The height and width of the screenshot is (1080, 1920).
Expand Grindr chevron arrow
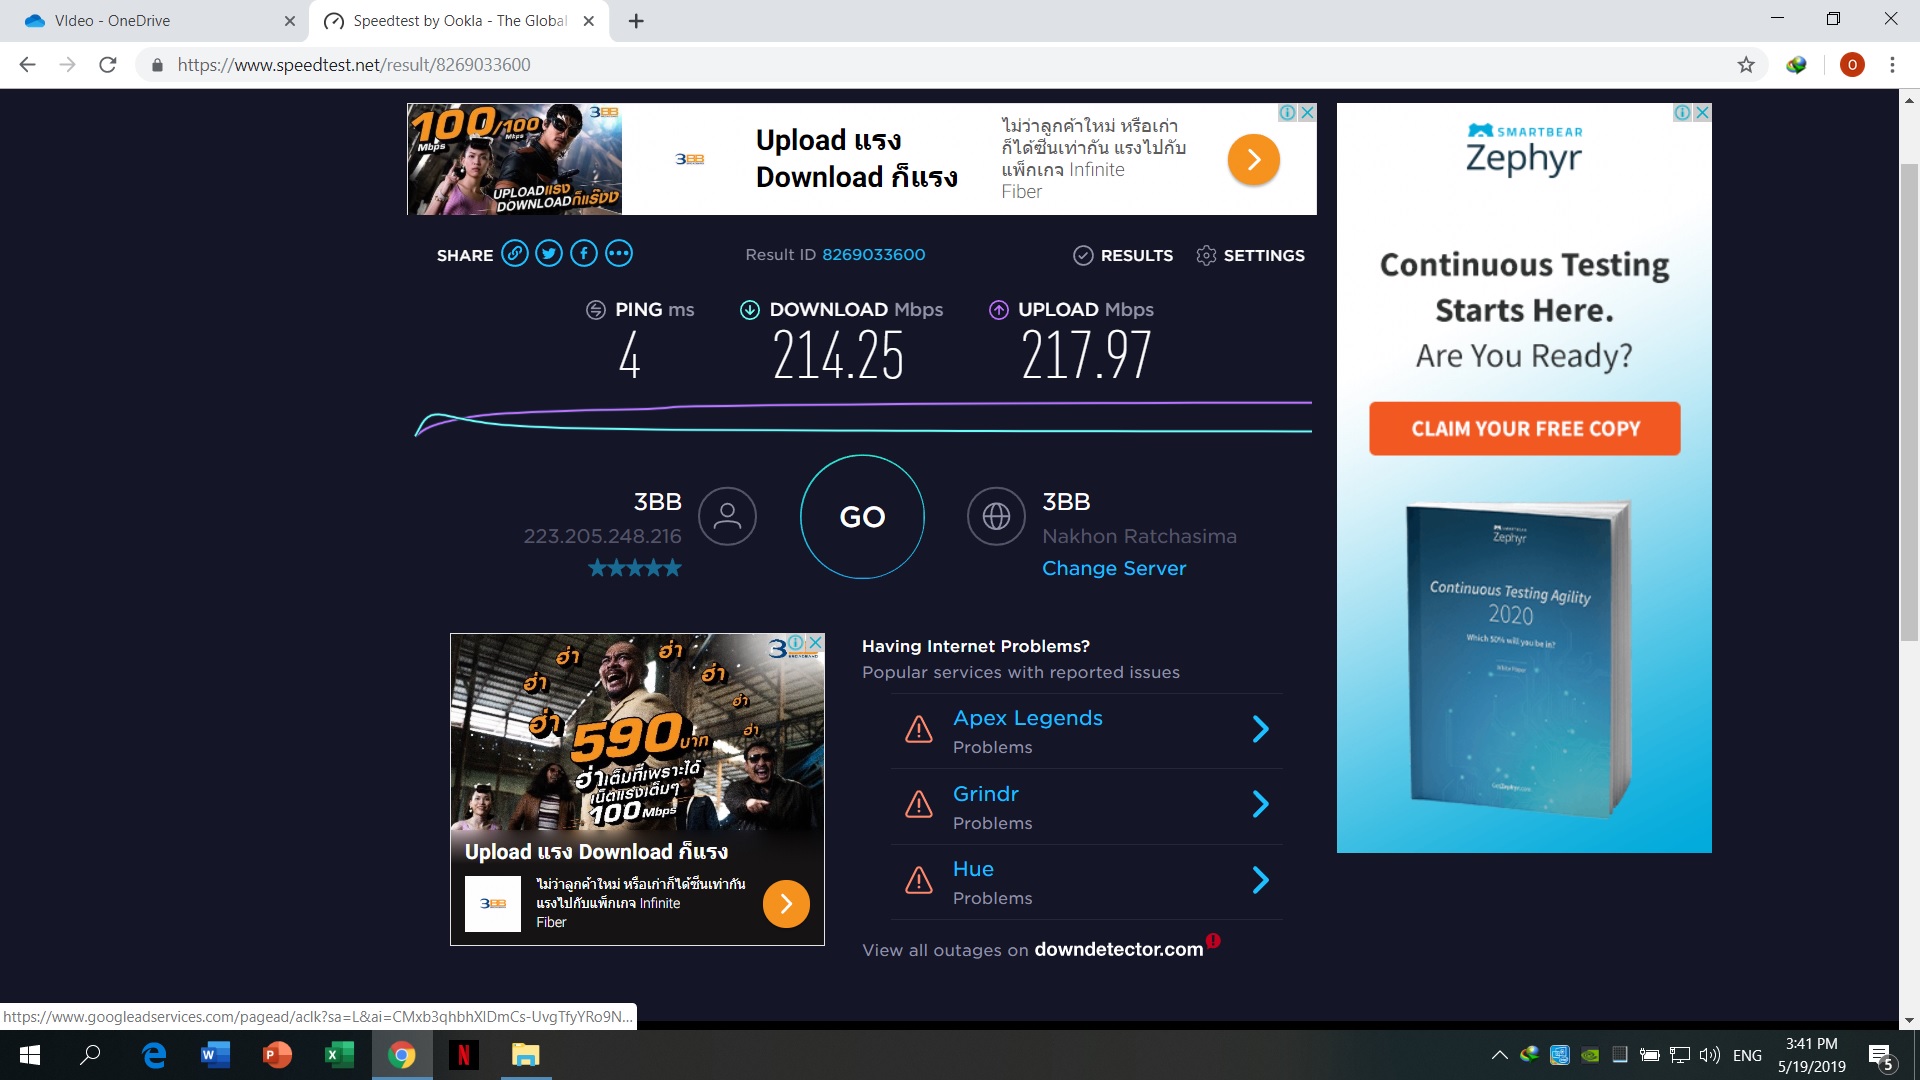[1261, 804]
